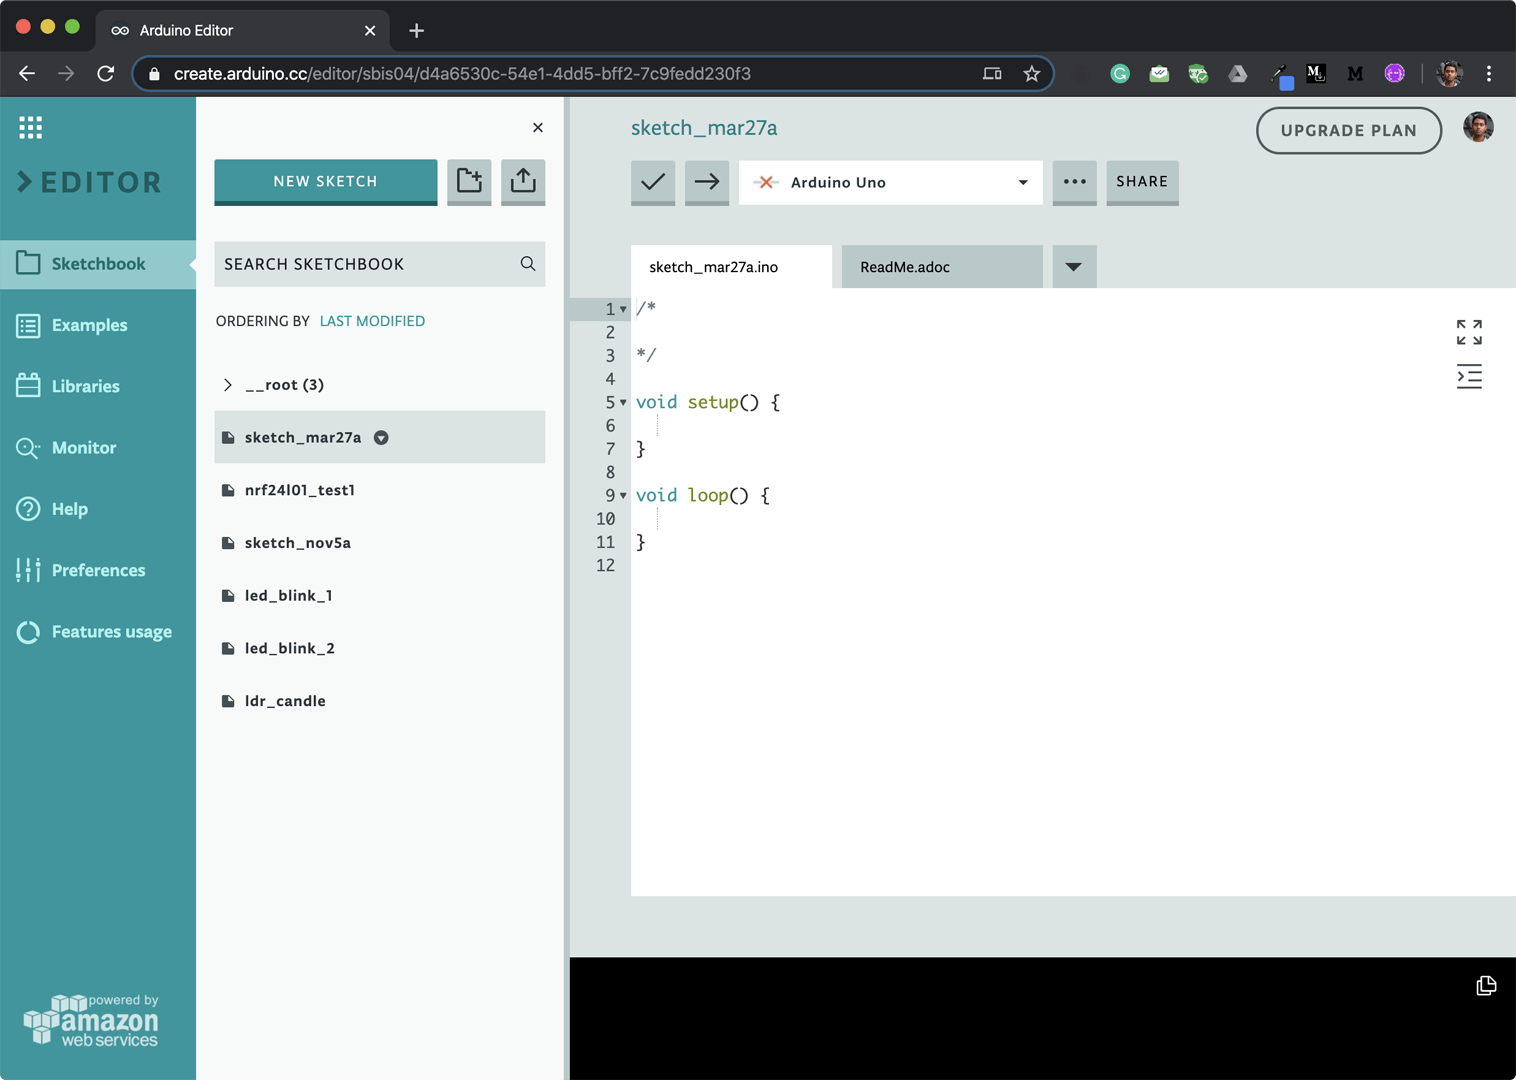
Task: Close the sketchbook panel with X
Action: click(x=538, y=127)
